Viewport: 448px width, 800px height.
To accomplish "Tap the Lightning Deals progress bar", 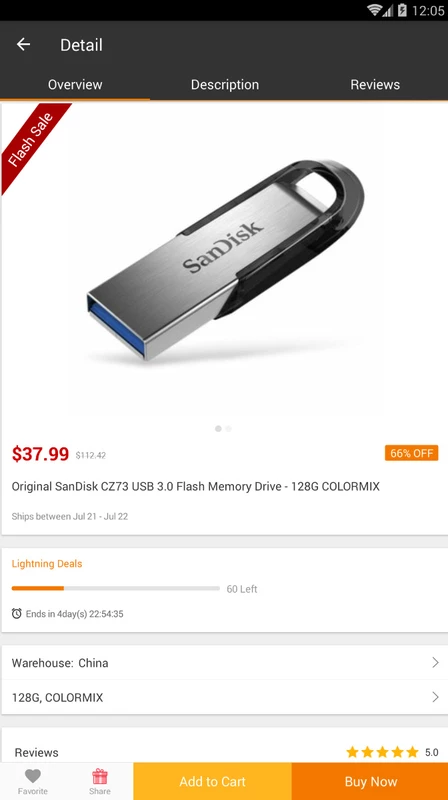I will (116, 588).
